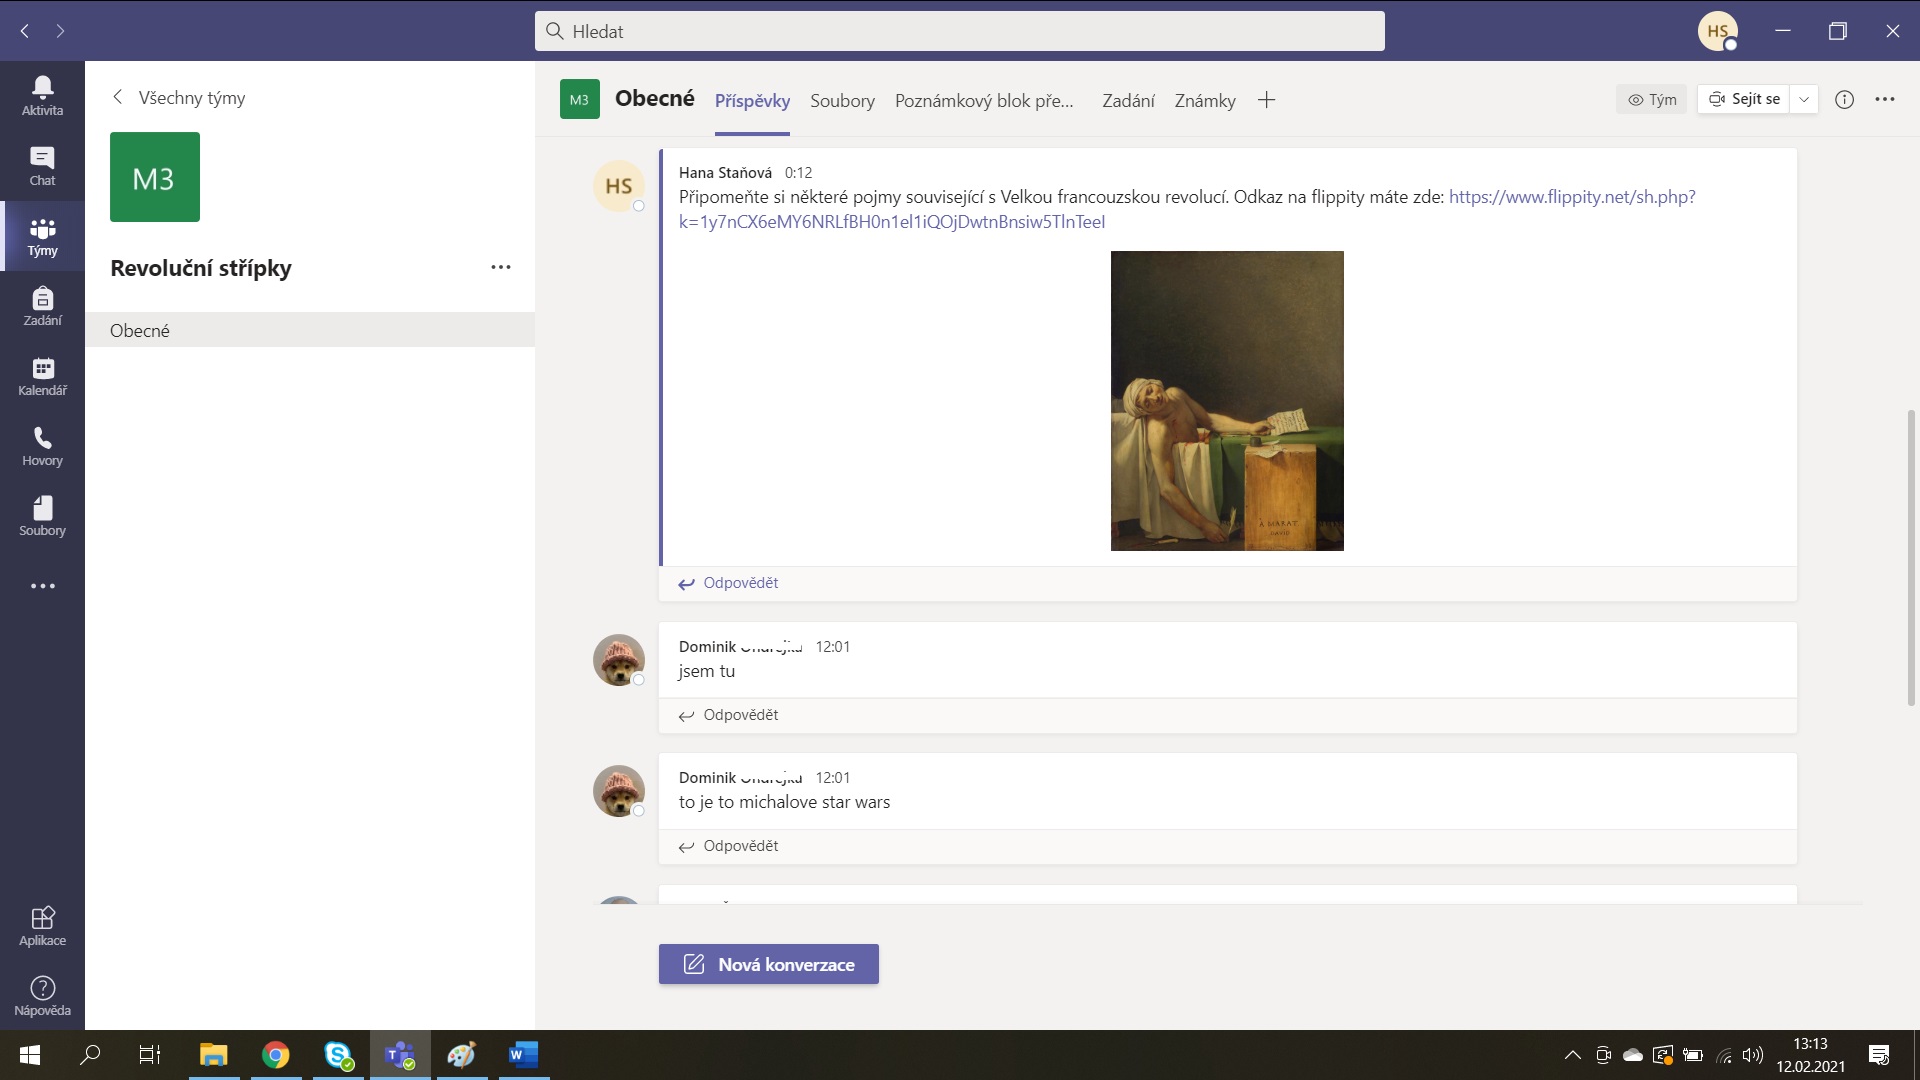Expand the Sejít se dropdown arrow
The image size is (1920, 1080).
coord(1804,99)
